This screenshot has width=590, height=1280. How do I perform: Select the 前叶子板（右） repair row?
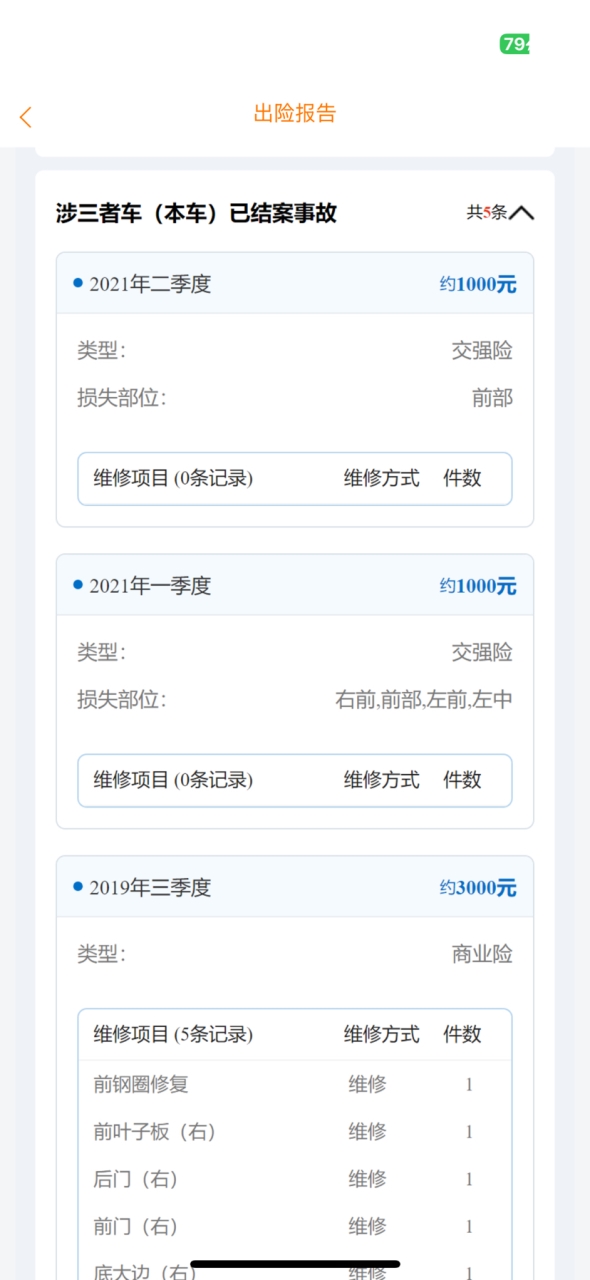click(295, 1132)
